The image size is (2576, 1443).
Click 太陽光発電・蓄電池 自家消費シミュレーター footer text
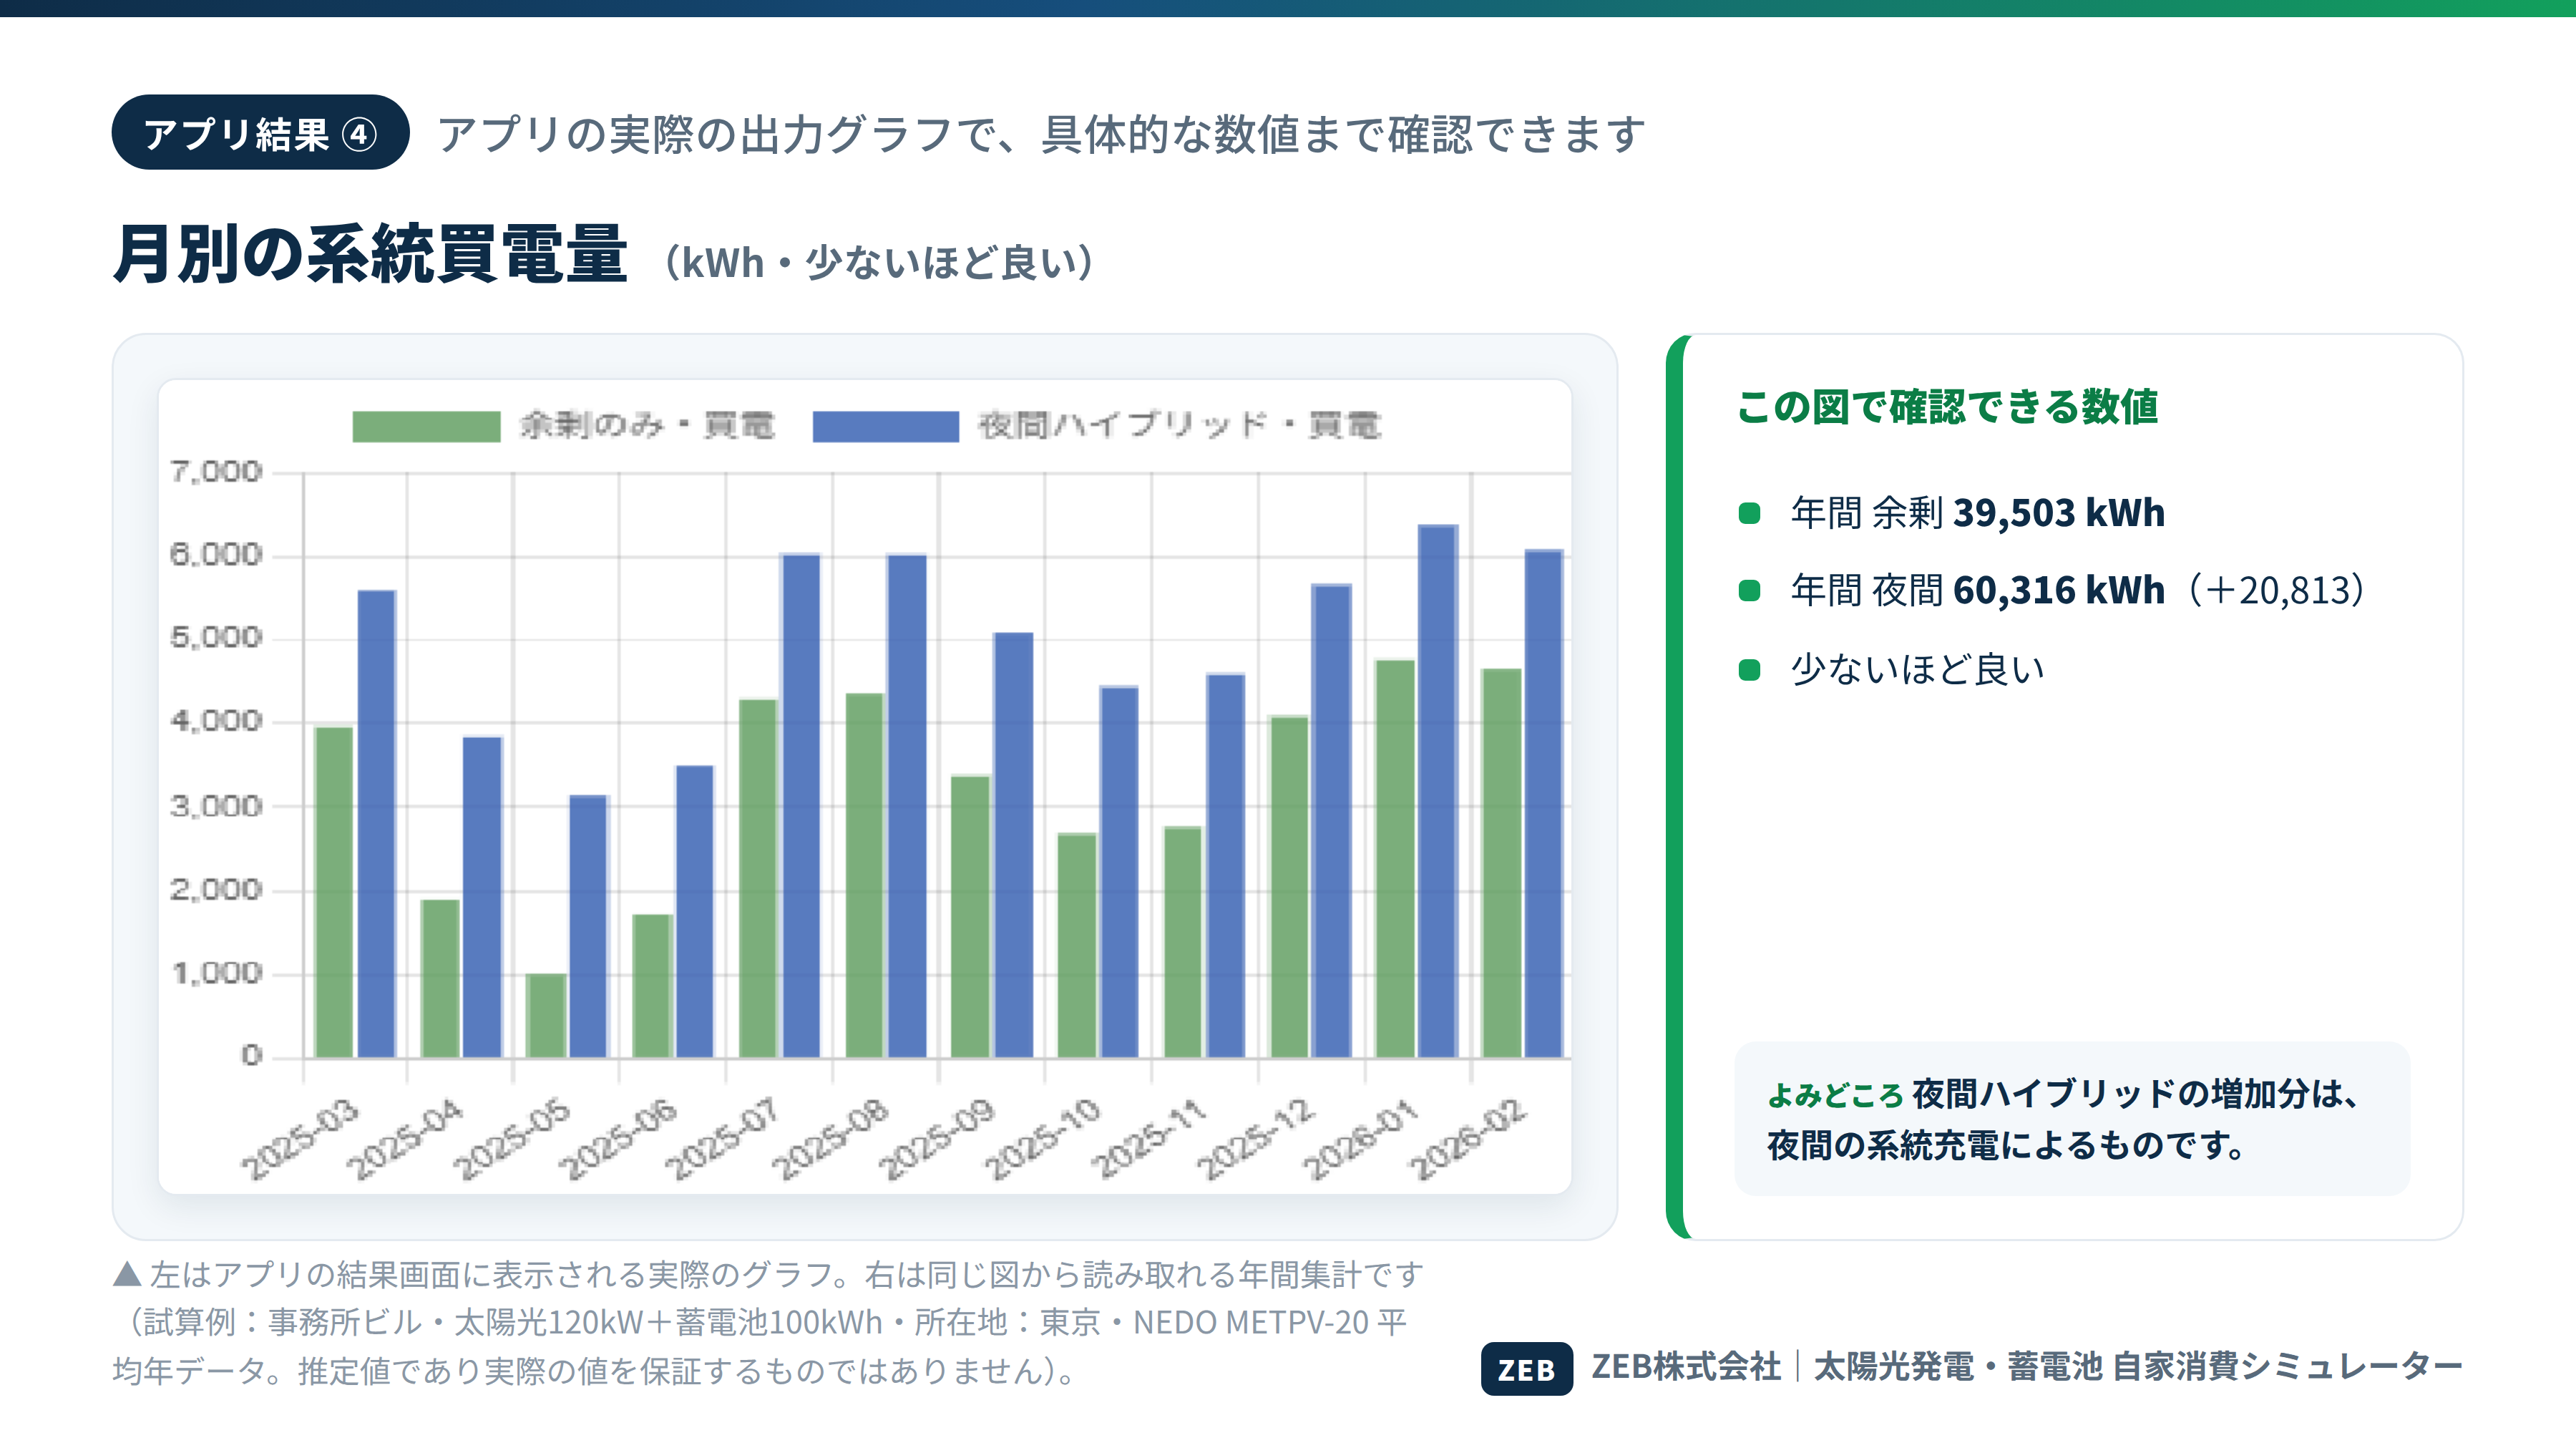coord(2138,1367)
